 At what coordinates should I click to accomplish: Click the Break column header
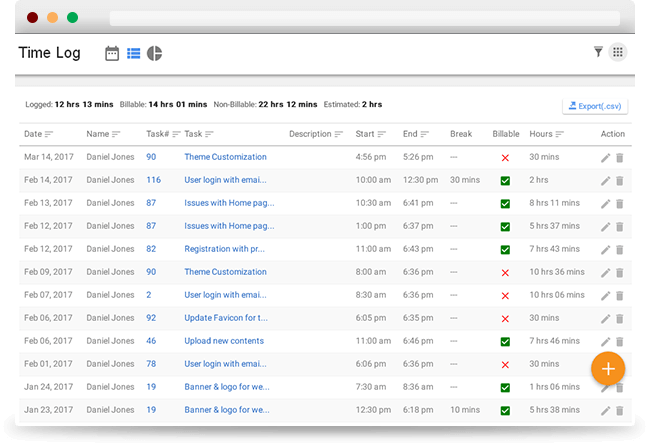click(461, 134)
